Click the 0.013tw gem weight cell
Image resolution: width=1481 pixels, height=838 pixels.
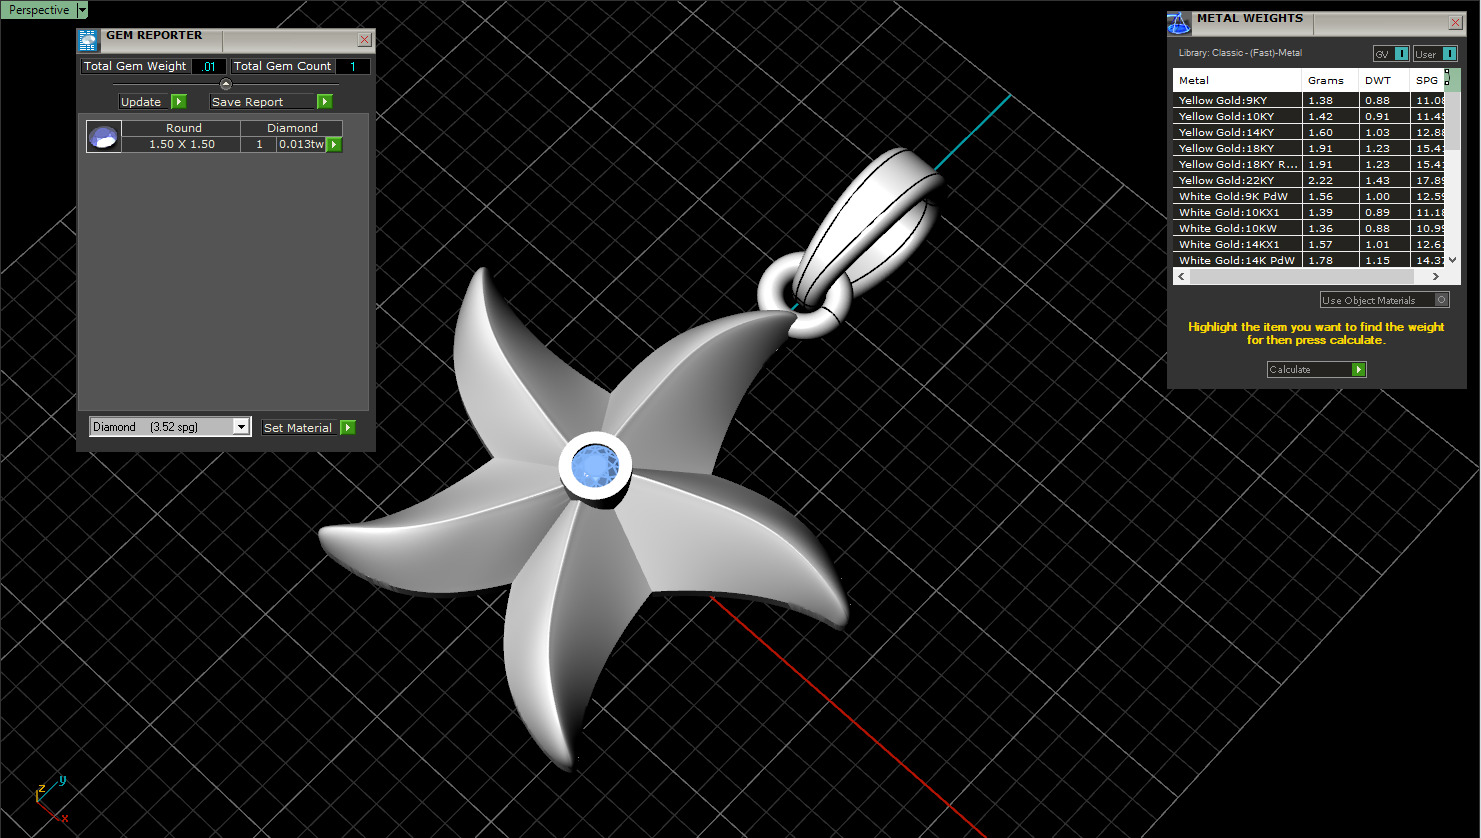coord(301,144)
